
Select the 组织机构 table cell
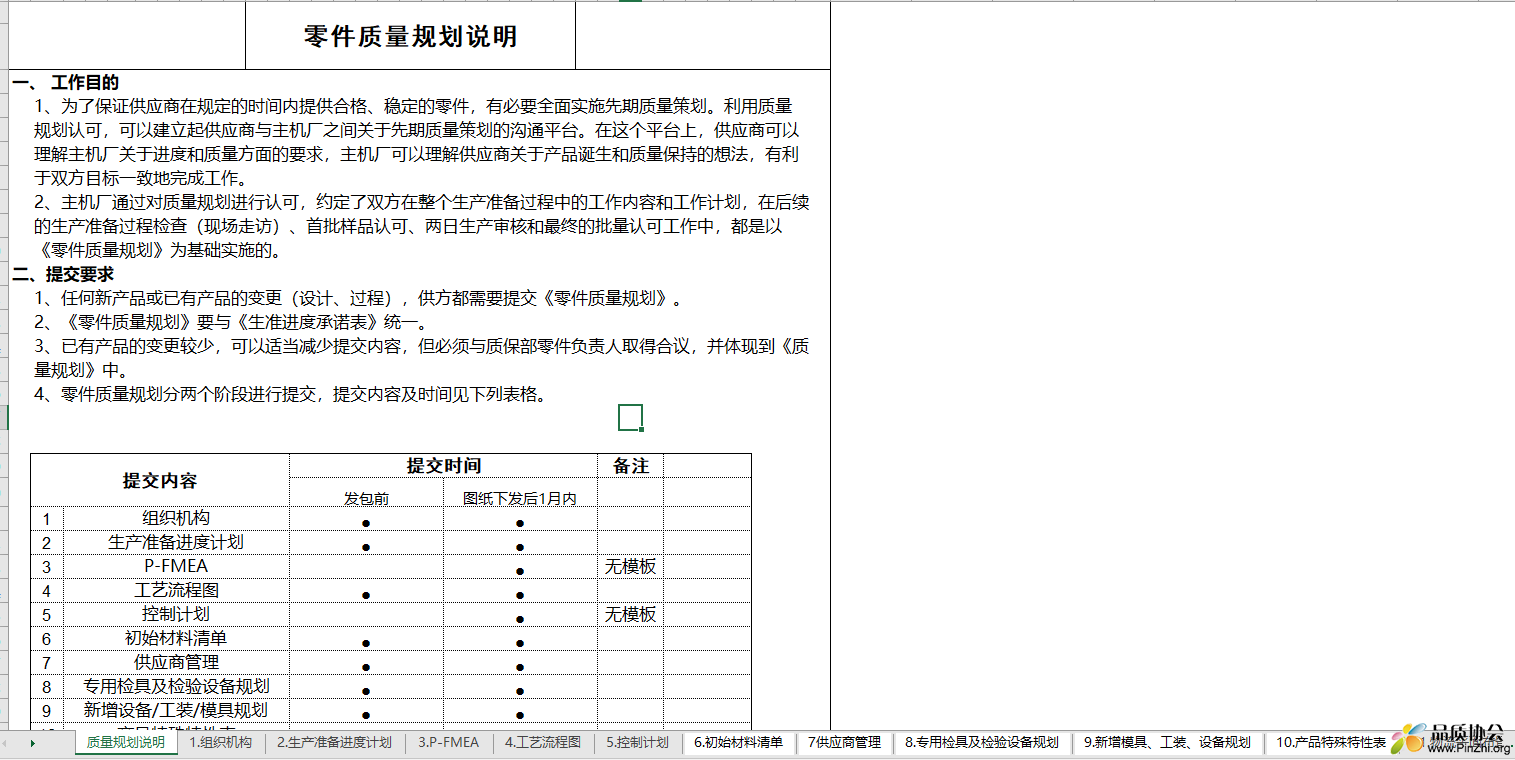pyautogui.click(x=176, y=518)
